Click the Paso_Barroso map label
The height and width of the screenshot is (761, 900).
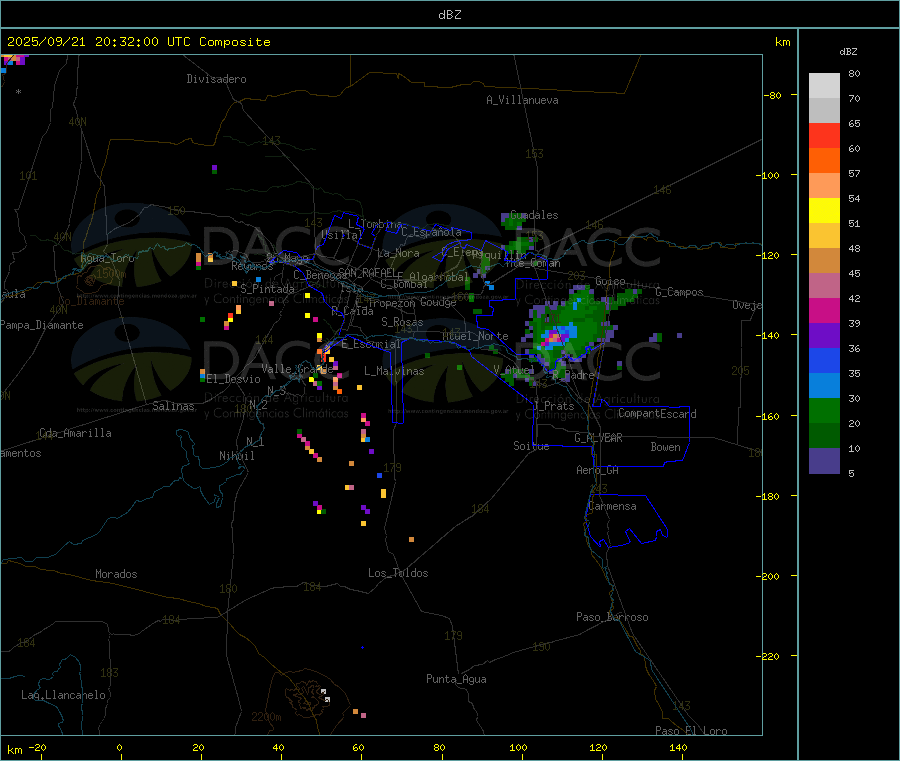point(612,617)
